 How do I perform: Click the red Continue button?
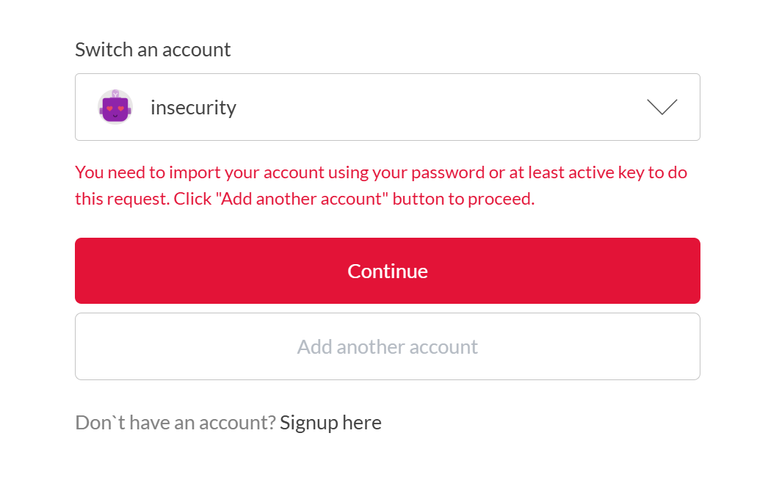(x=387, y=271)
